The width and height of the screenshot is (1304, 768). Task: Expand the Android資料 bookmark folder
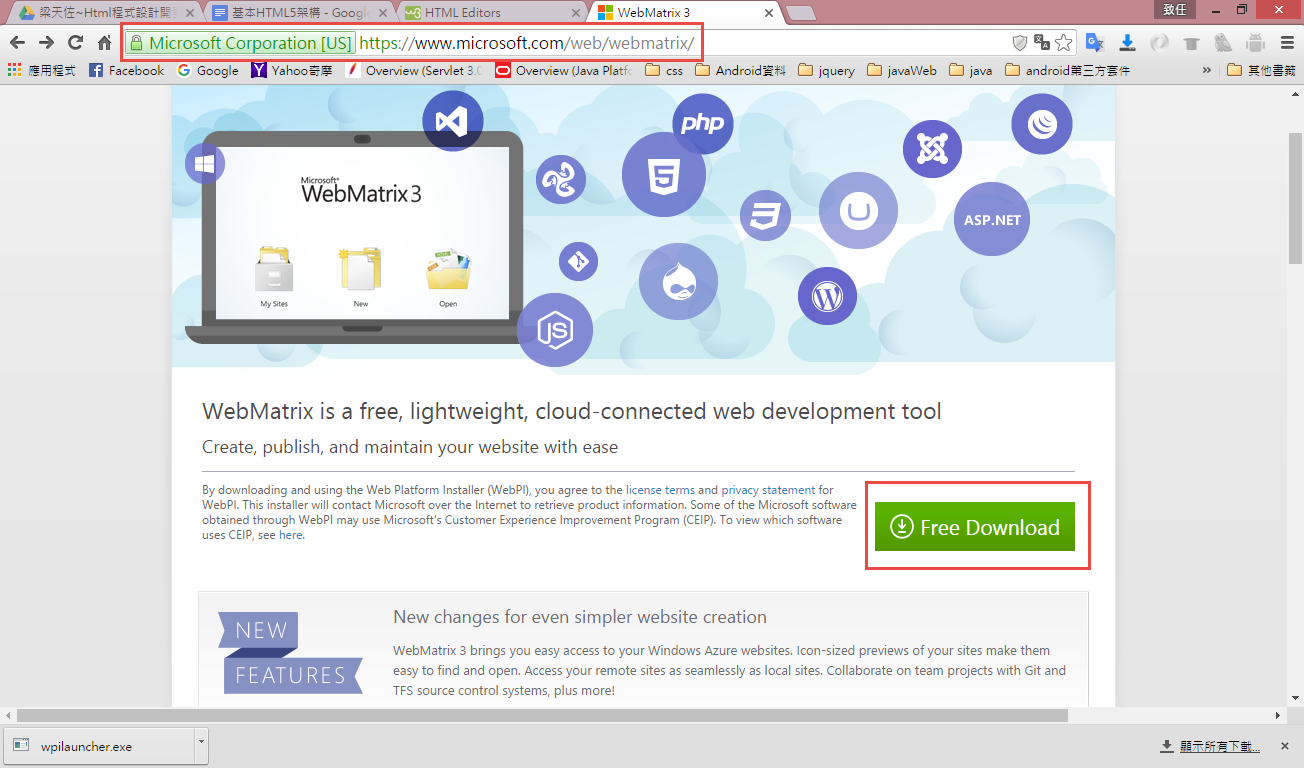click(740, 70)
